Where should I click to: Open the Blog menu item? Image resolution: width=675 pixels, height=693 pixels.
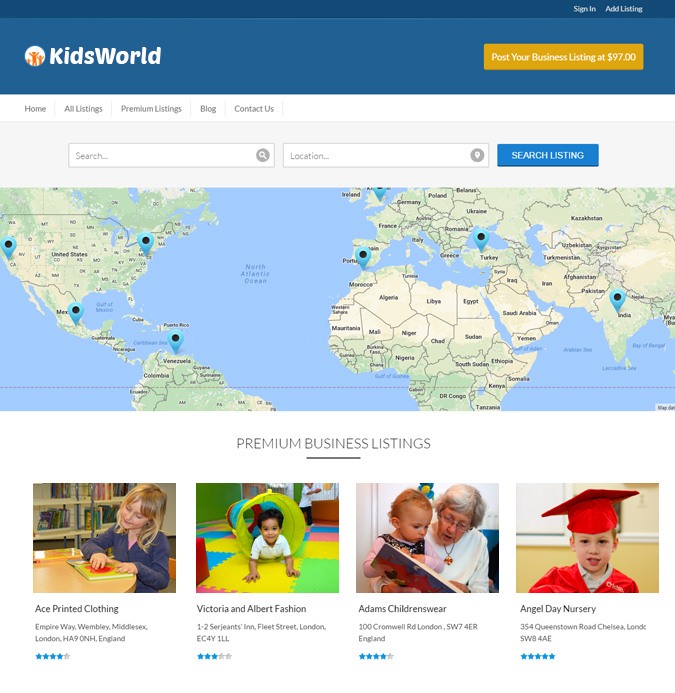(x=208, y=109)
